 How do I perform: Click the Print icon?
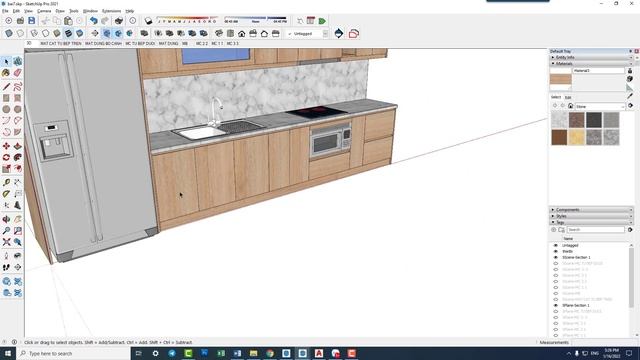(x=119, y=21)
